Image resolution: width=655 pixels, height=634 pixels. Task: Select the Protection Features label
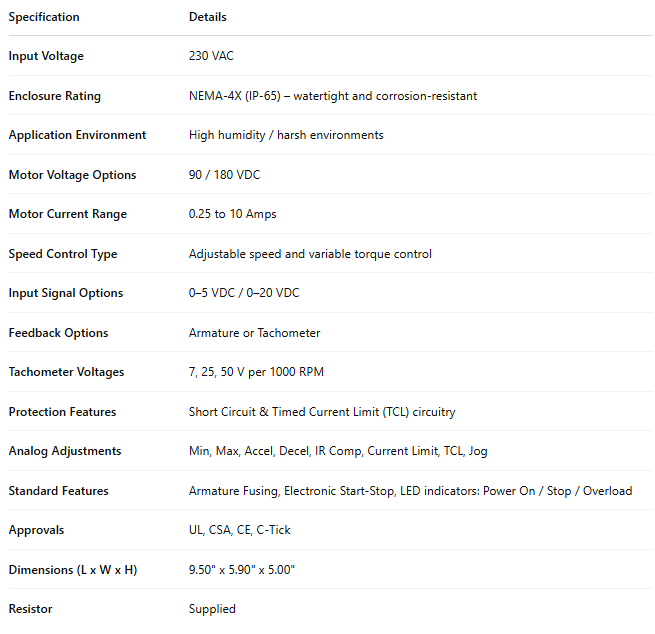tap(62, 412)
